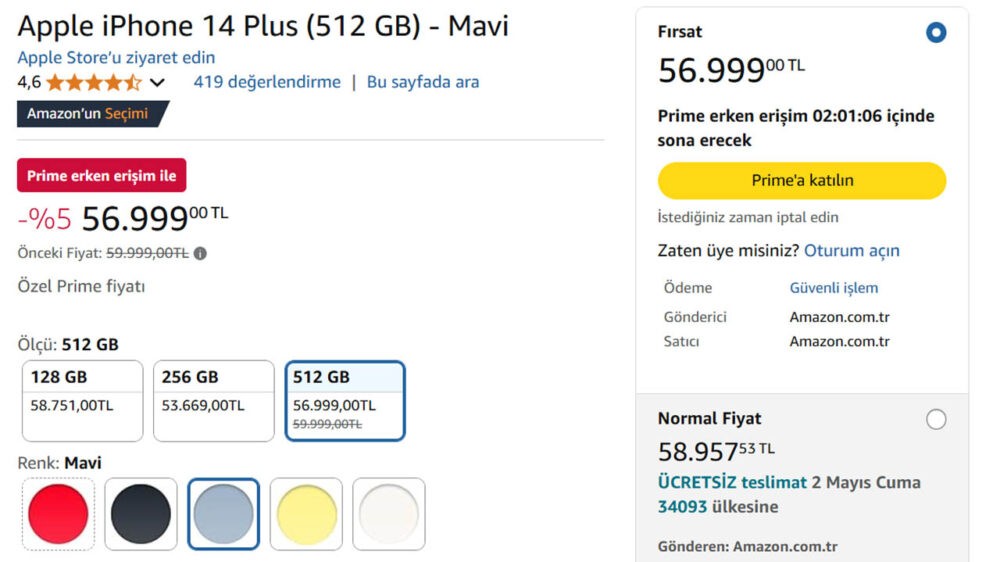Image resolution: width=1000 pixels, height=562 pixels.
Task: Choose the 128 GB size option
Action: pos(83,400)
